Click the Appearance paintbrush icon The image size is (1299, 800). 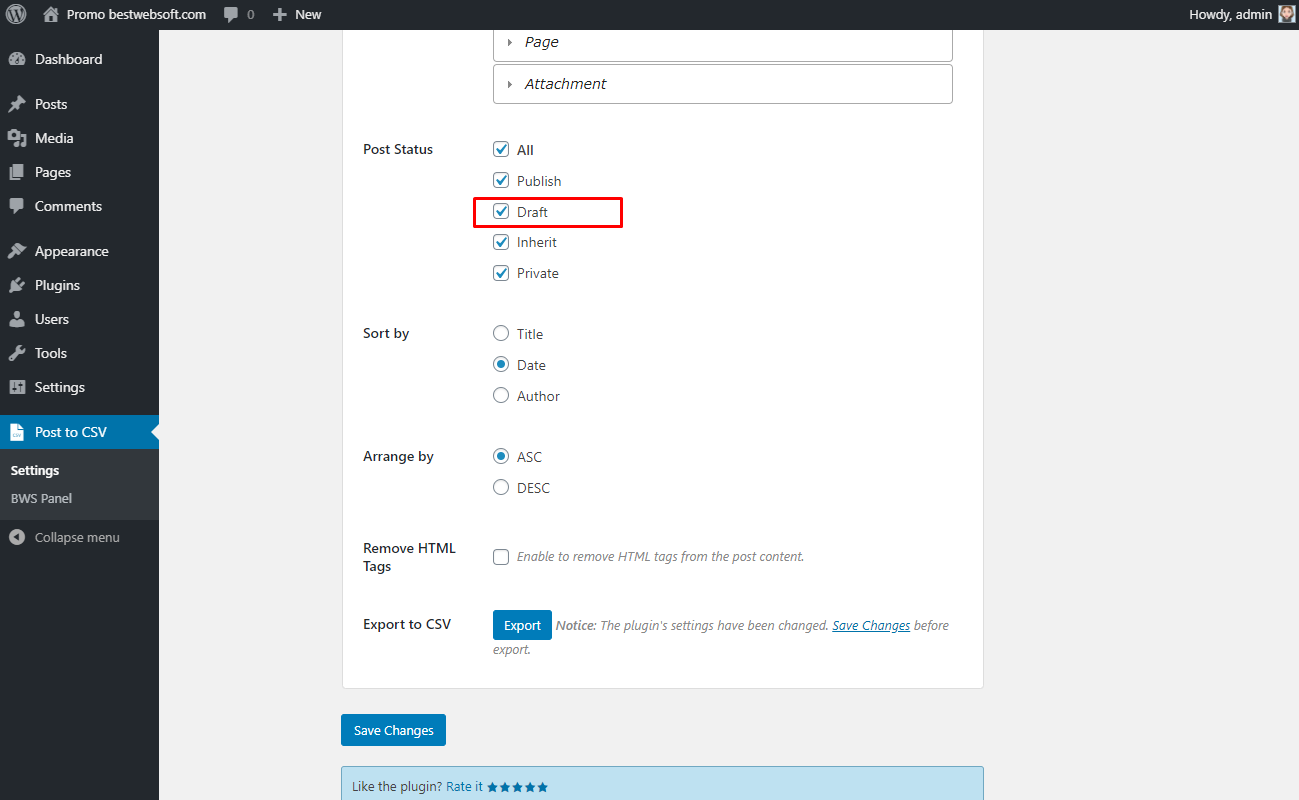pyautogui.click(x=17, y=251)
